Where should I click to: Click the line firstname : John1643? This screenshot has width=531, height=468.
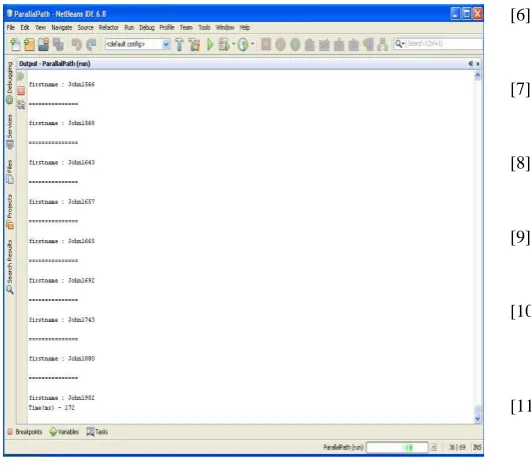(x=62, y=163)
